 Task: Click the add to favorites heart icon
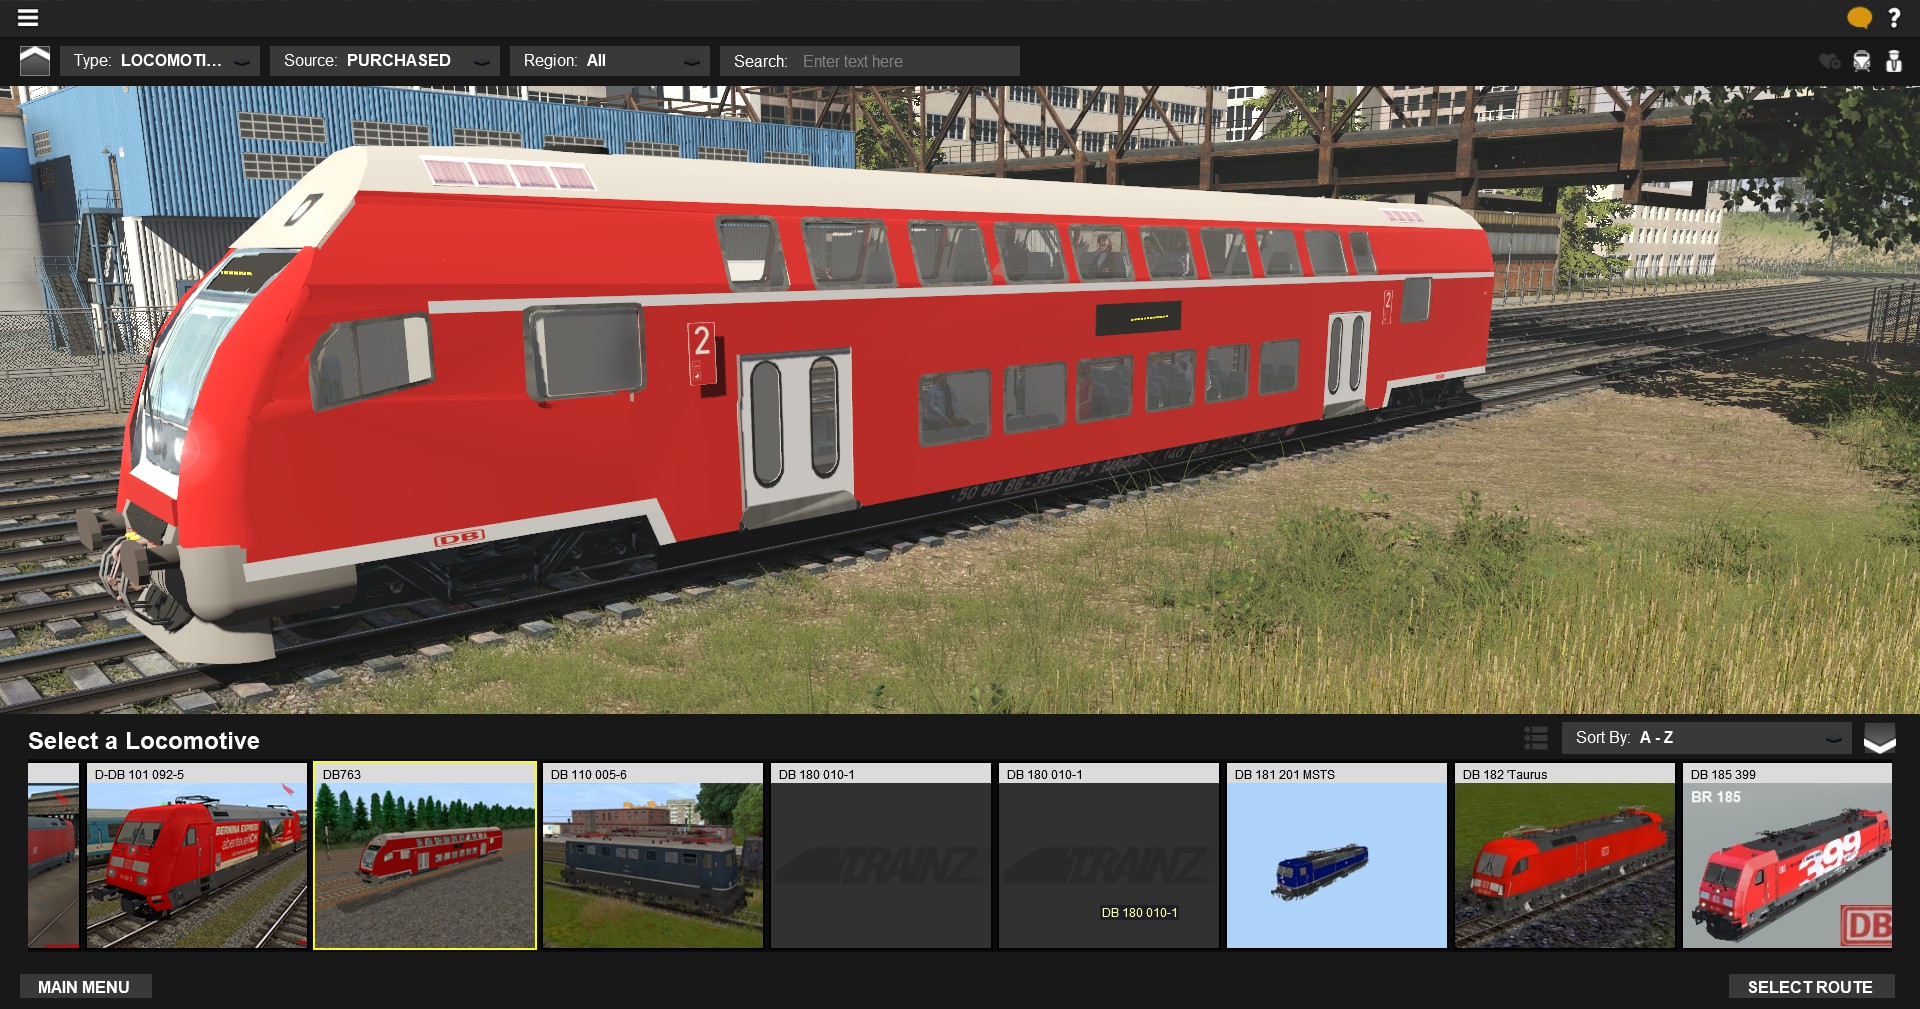point(1829,61)
